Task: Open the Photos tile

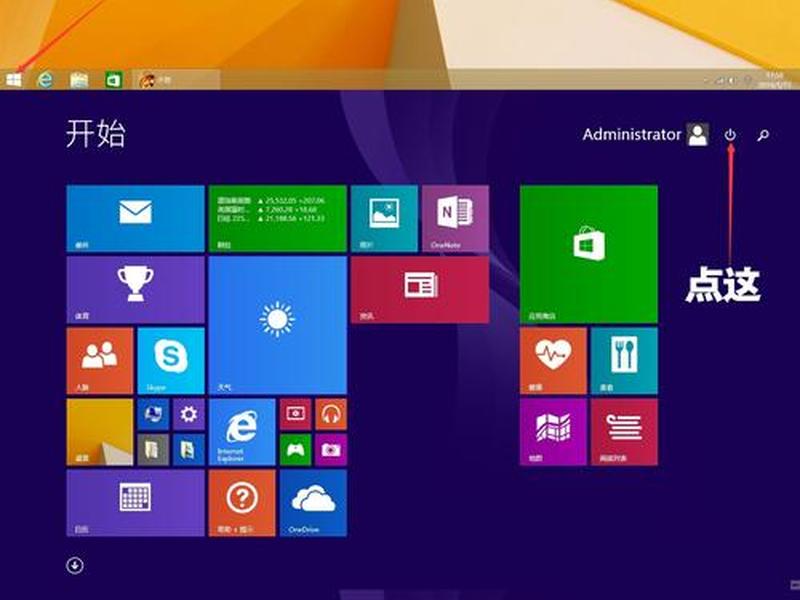Action: tap(384, 218)
